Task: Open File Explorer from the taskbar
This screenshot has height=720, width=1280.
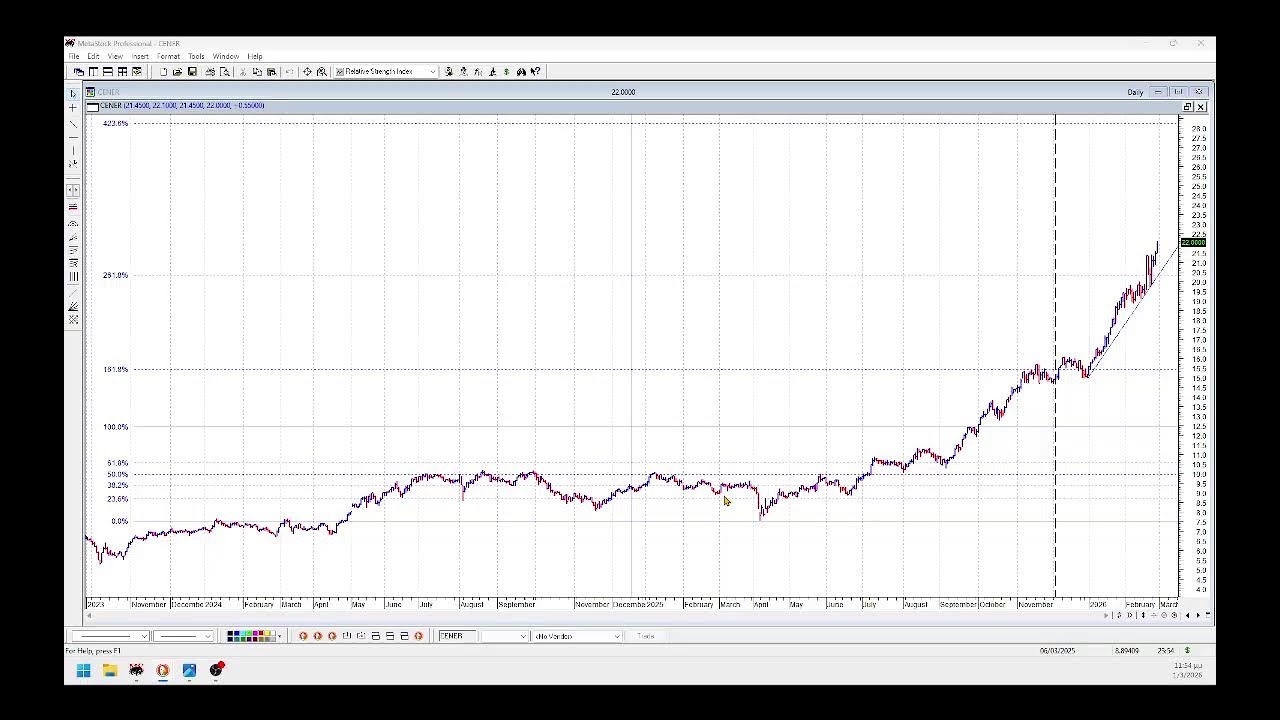Action: (110, 670)
